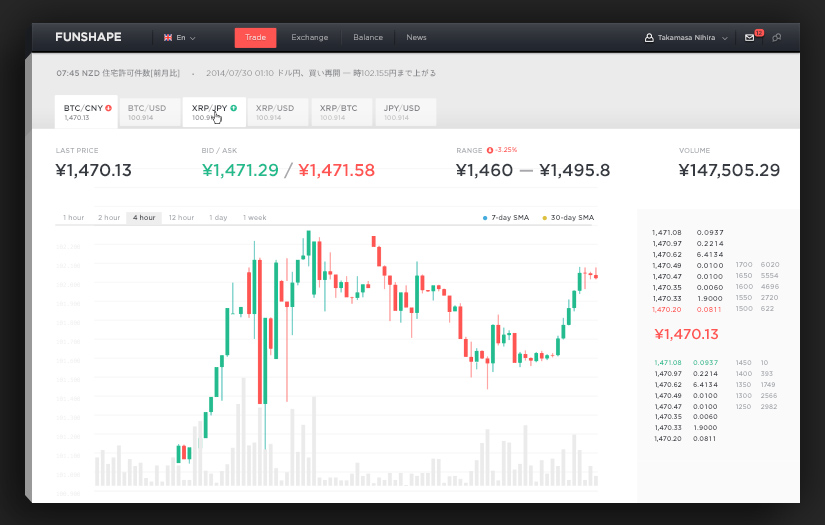Viewport: 825px width, 525px height.
Task: Click the red down indicator on BTC/CNY
Action: [x=108, y=108]
